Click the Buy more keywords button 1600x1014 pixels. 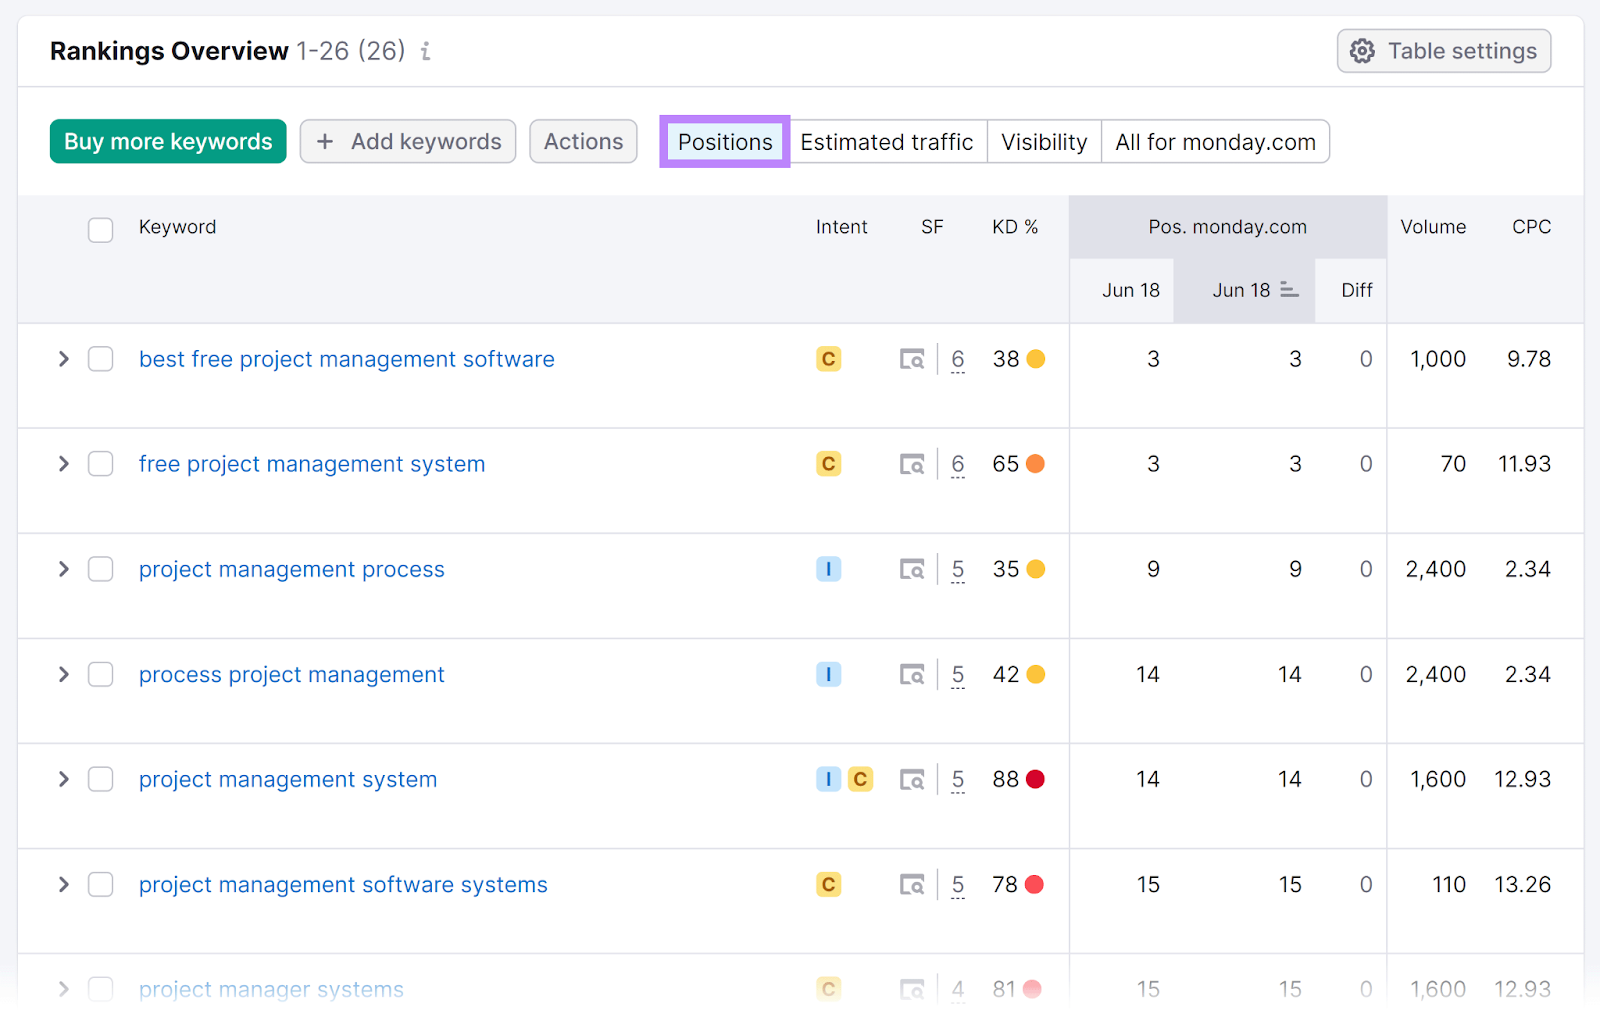point(167,141)
